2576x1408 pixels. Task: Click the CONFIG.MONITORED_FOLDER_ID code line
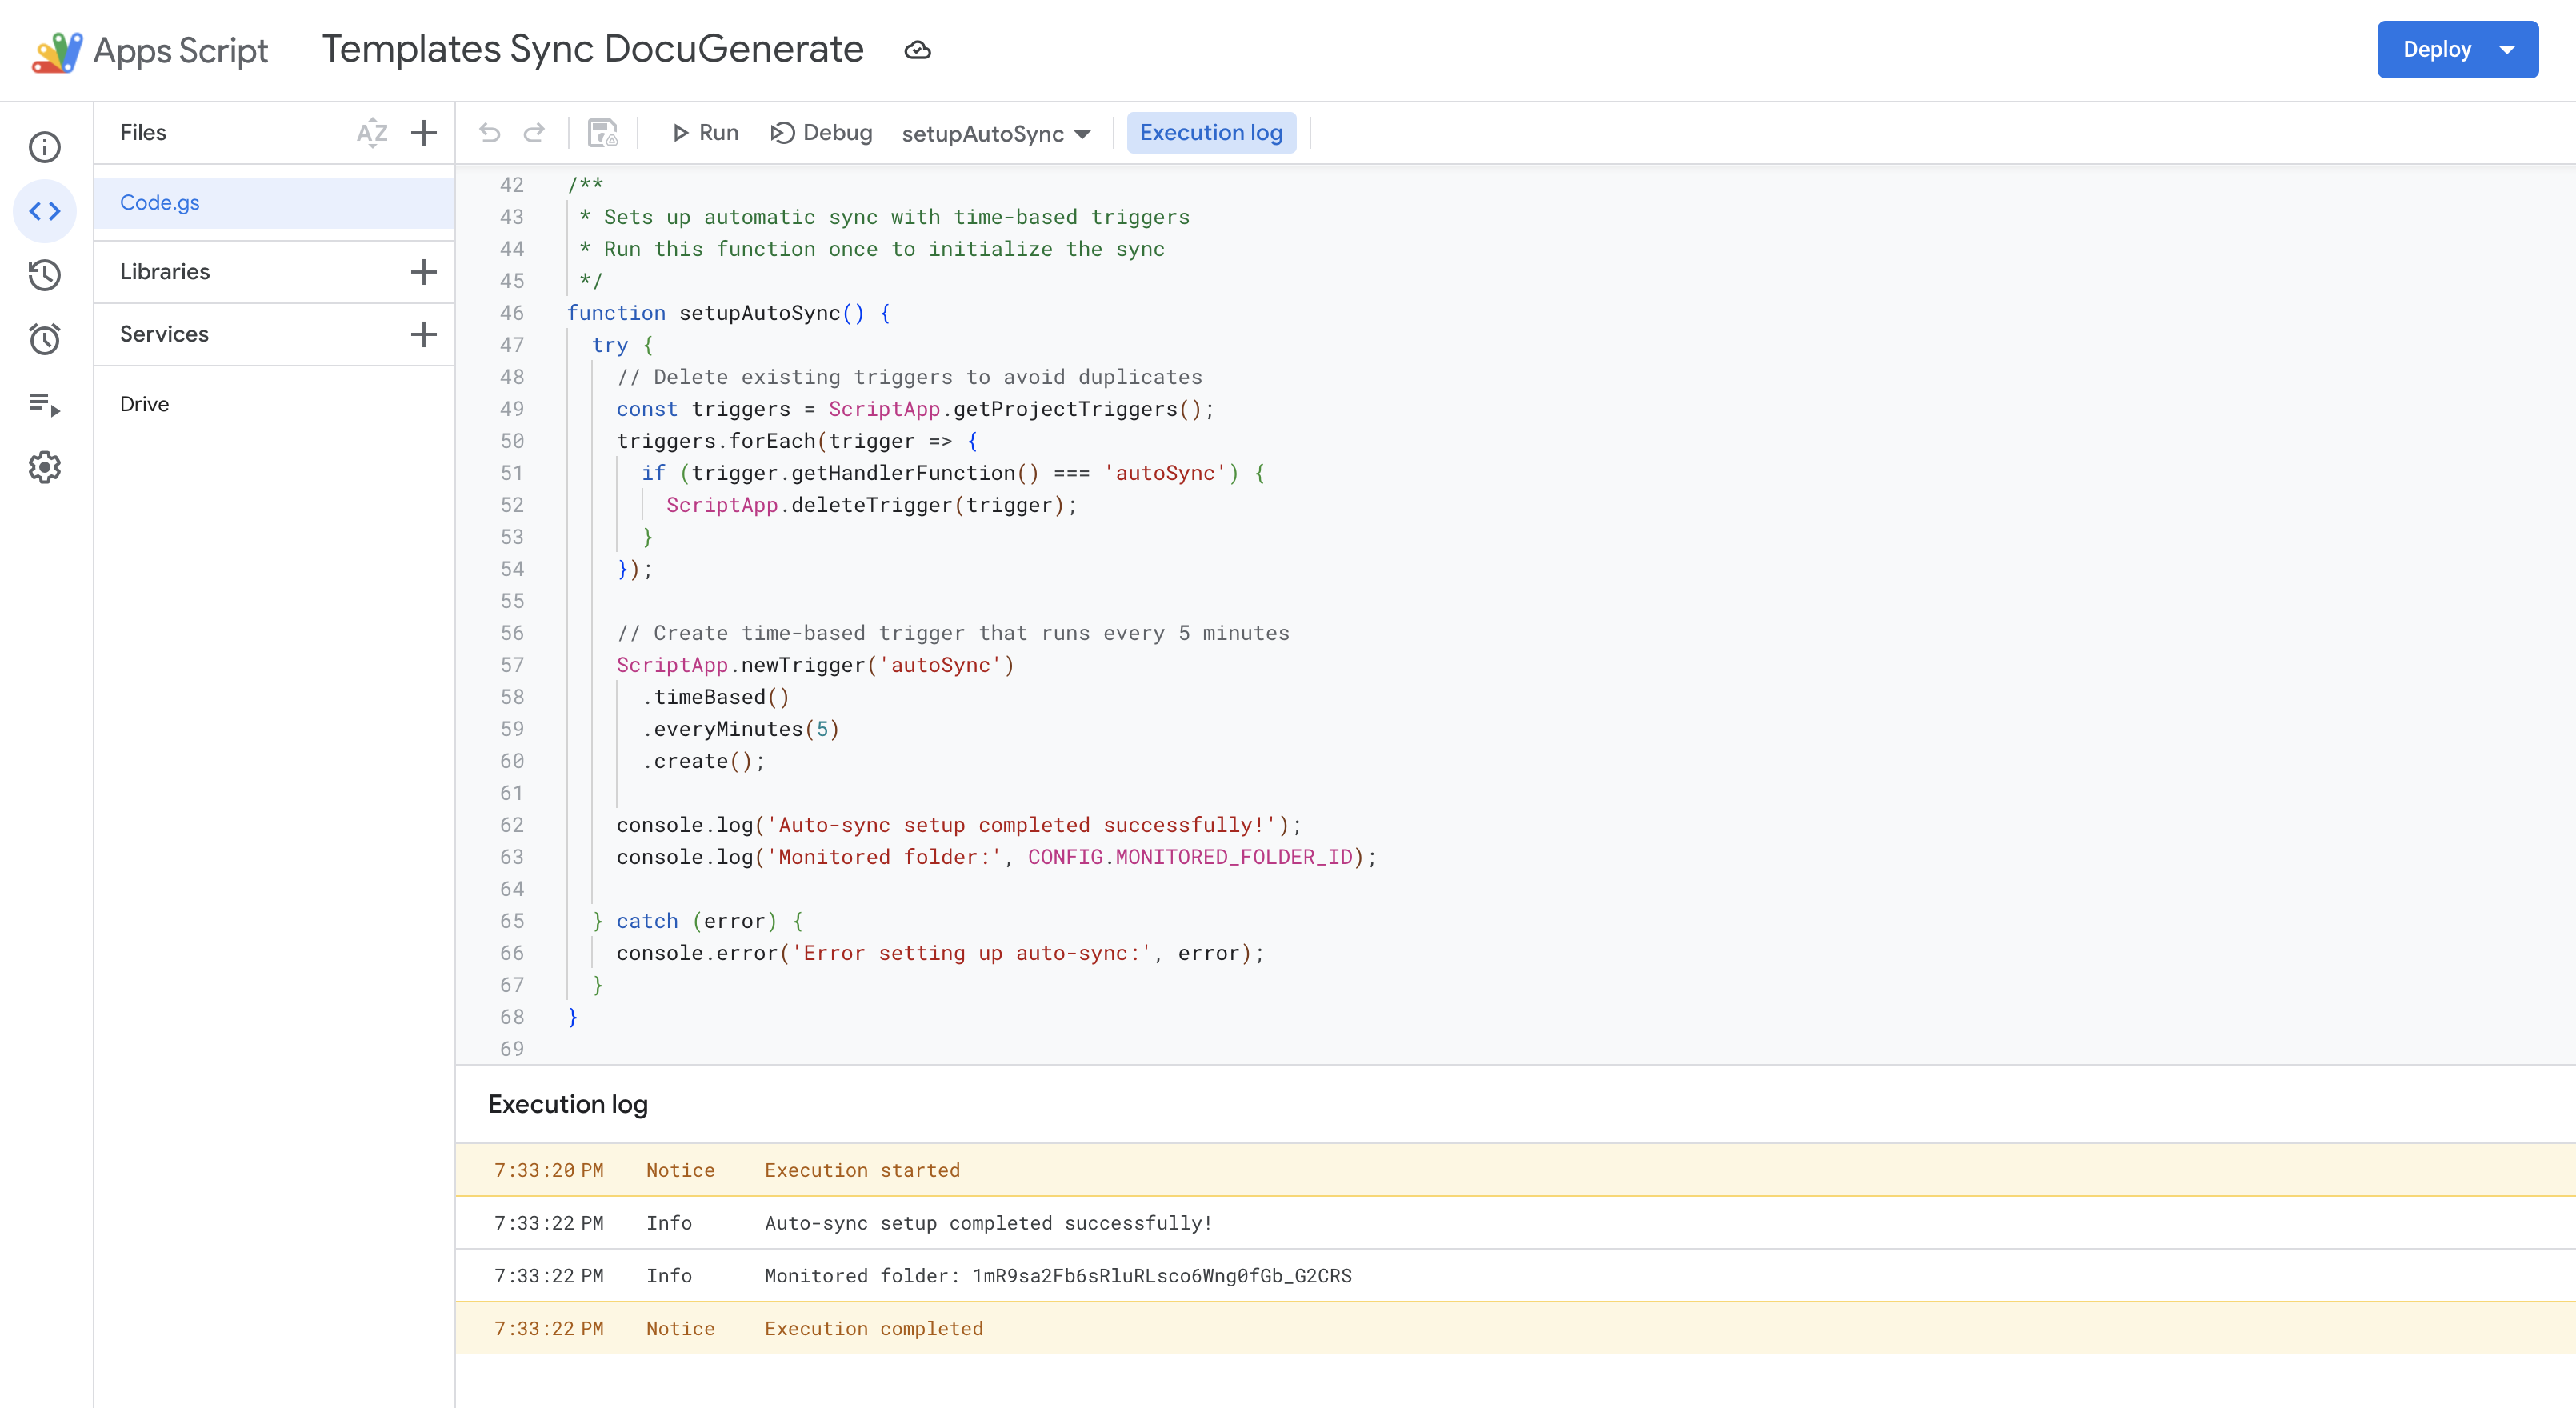click(x=996, y=857)
